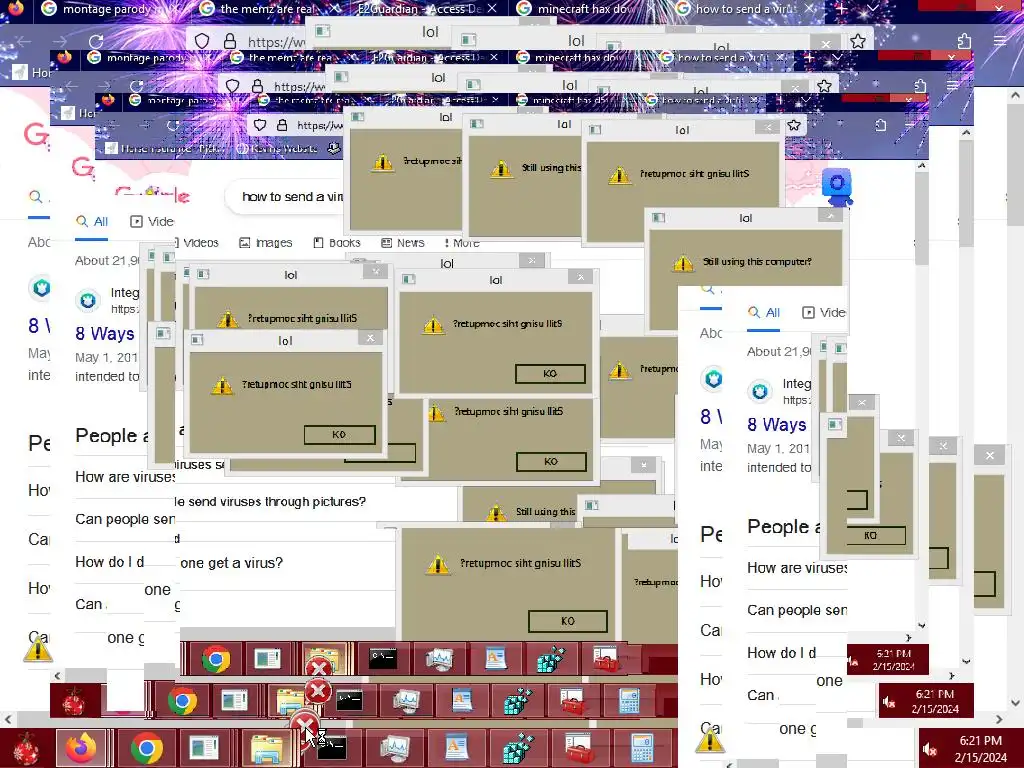Screen dimensions: 1024x768
Task: Go back with the back arrow in the outermost Firefox window
Action: point(24,42)
